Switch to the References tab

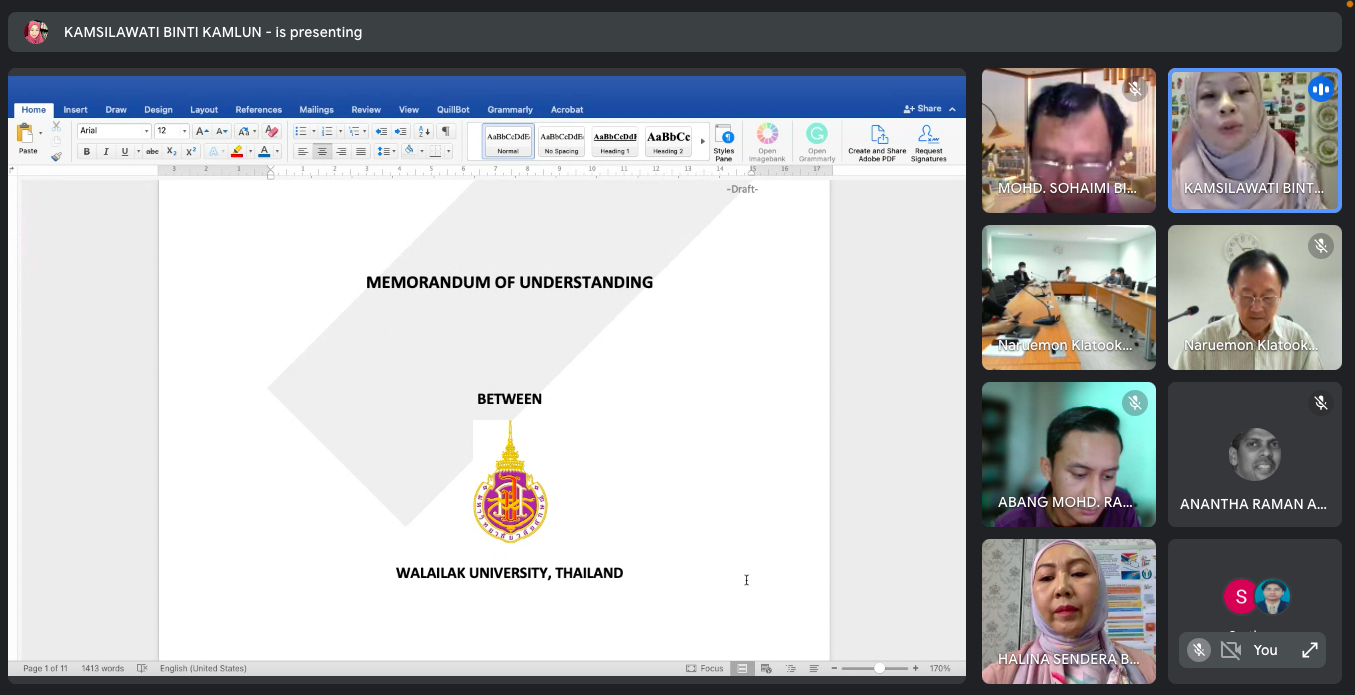[258, 110]
